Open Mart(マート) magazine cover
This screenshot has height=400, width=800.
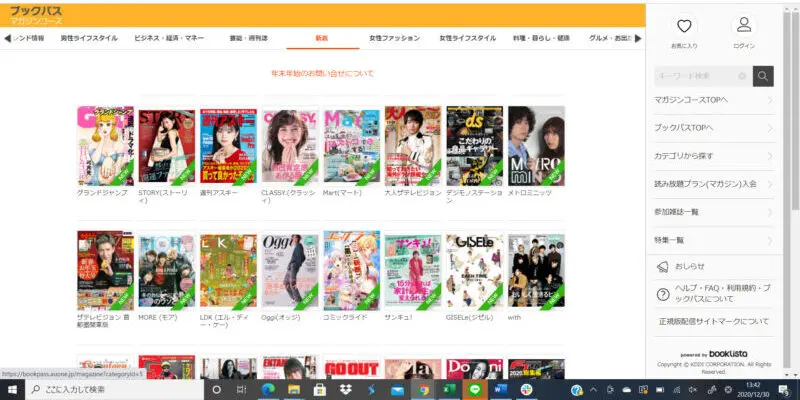[352, 146]
